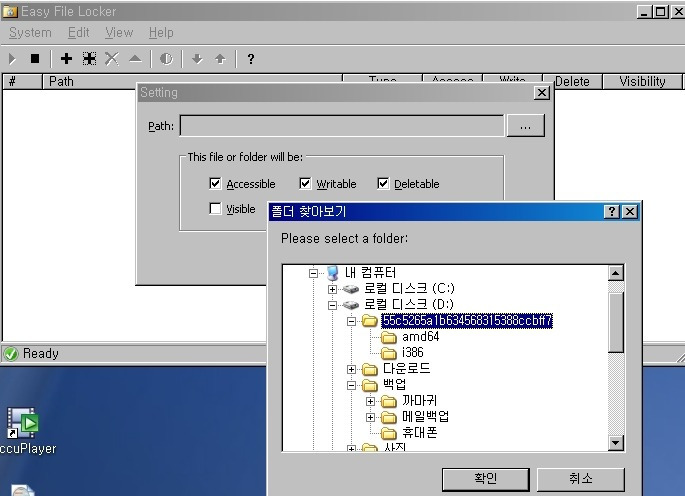Click the Move Down arrow icon
Screen dimensions: 685x496
tap(197, 59)
